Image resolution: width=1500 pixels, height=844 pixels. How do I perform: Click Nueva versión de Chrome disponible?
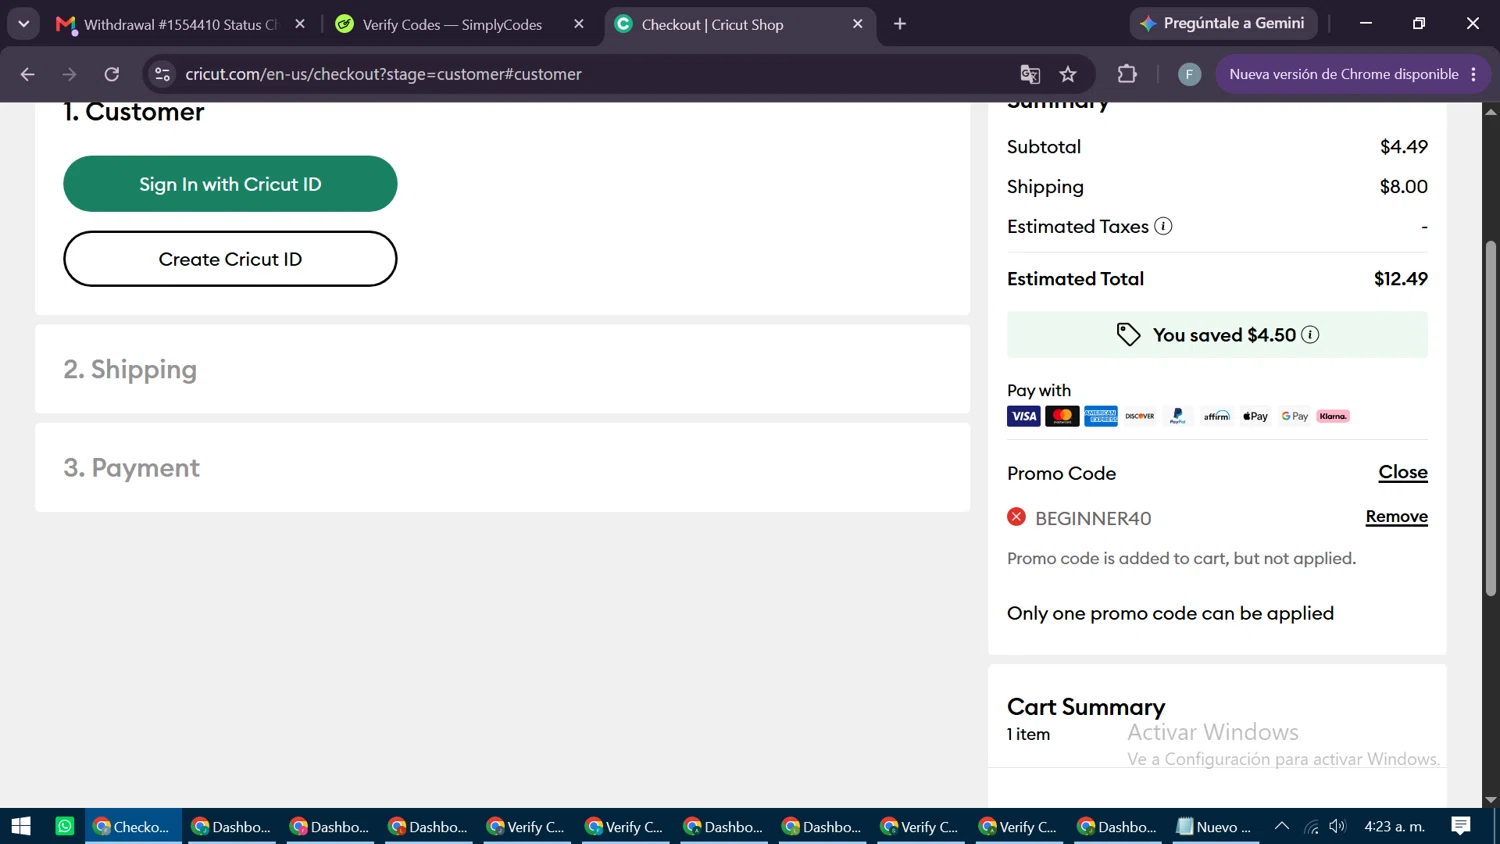coord(1343,74)
